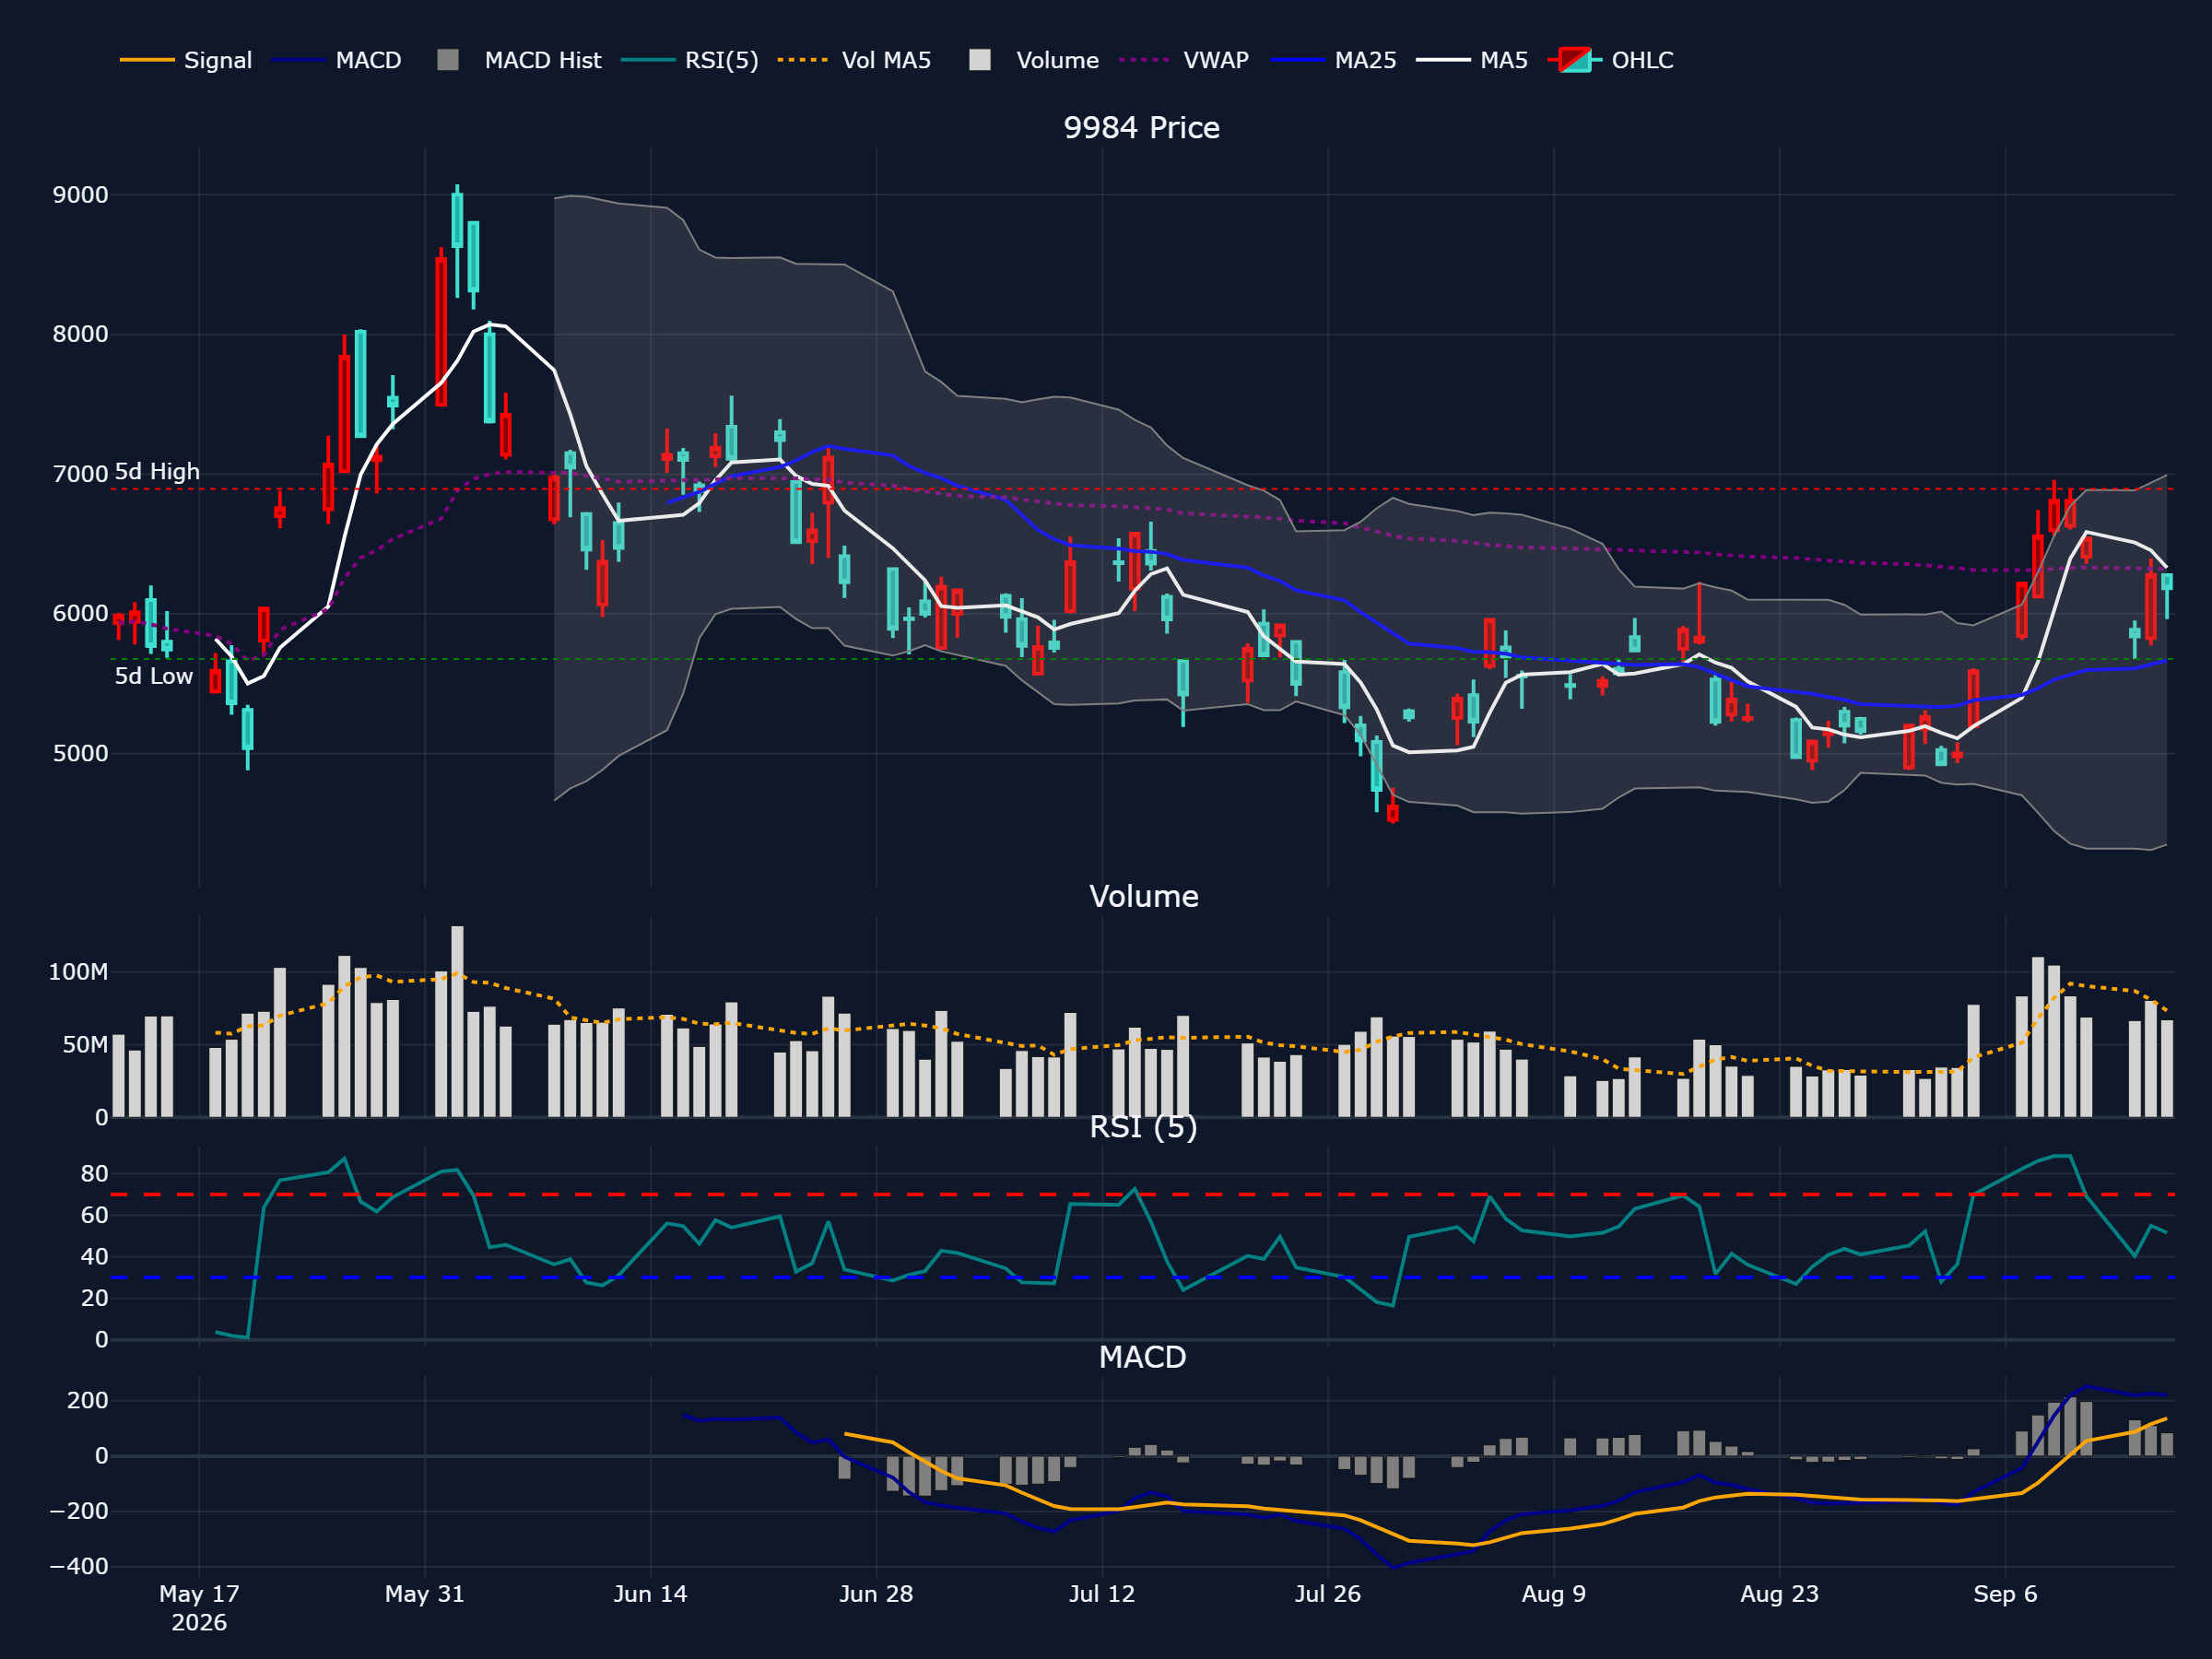Click the white Volume swatch in the legend
Image resolution: width=2212 pixels, height=1659 pixels.
click(980, 60)
